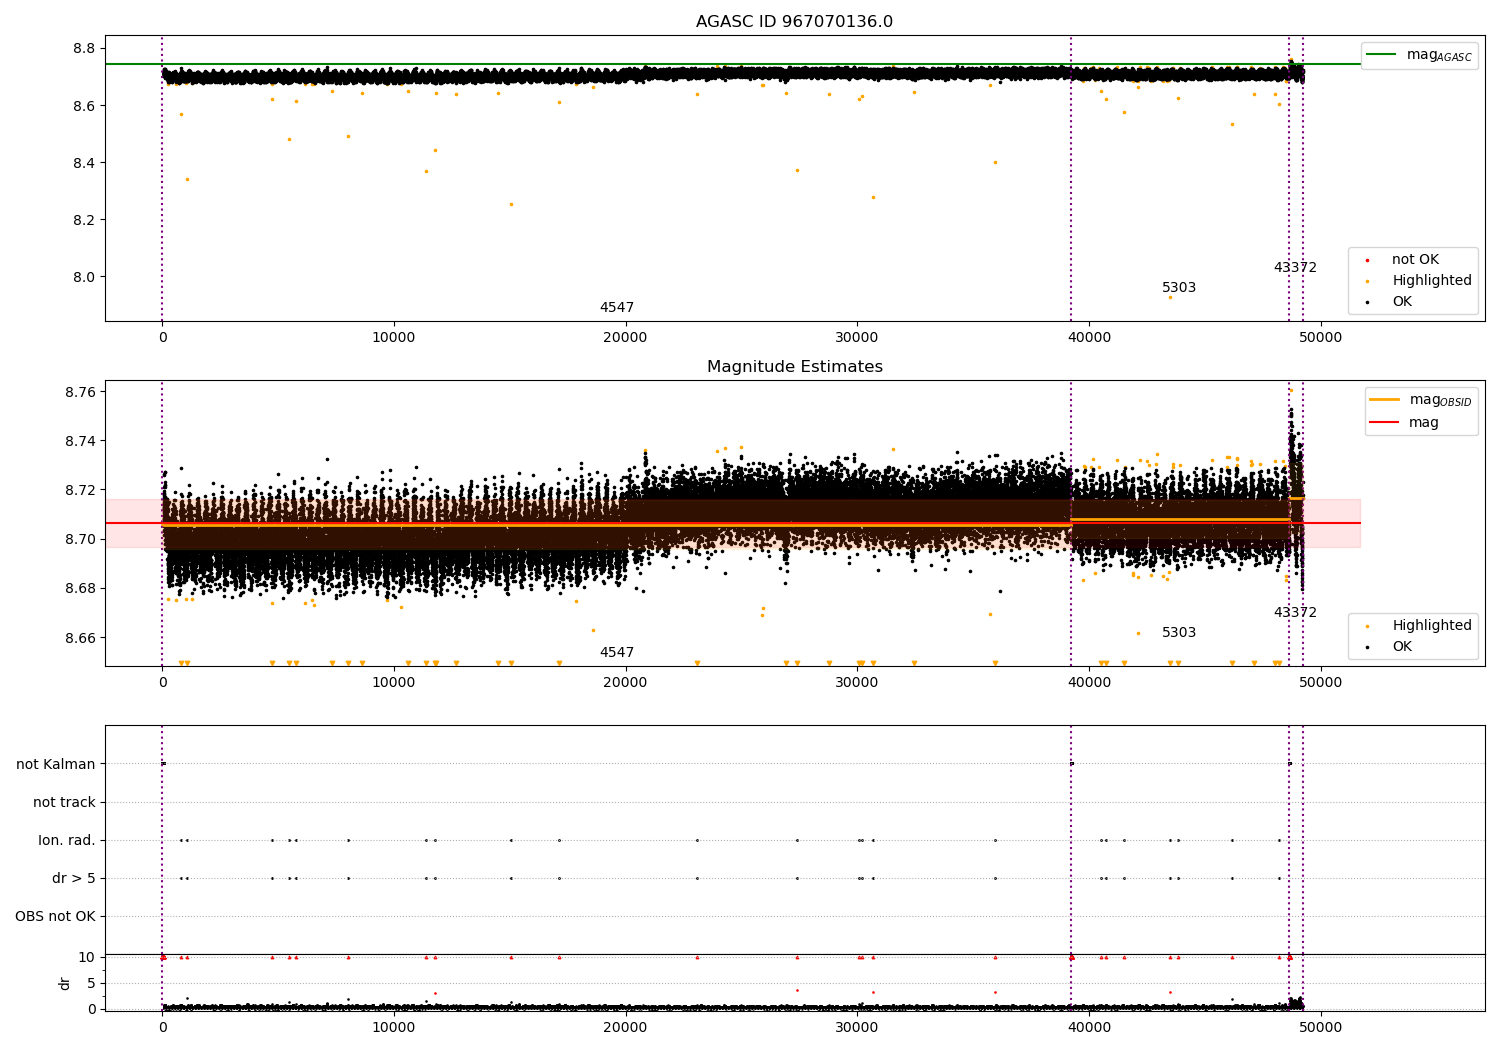Click 'Highlighted' in the Magnitude Estimates legend
1500x1050 pixels.
(x=1431, y=626)
